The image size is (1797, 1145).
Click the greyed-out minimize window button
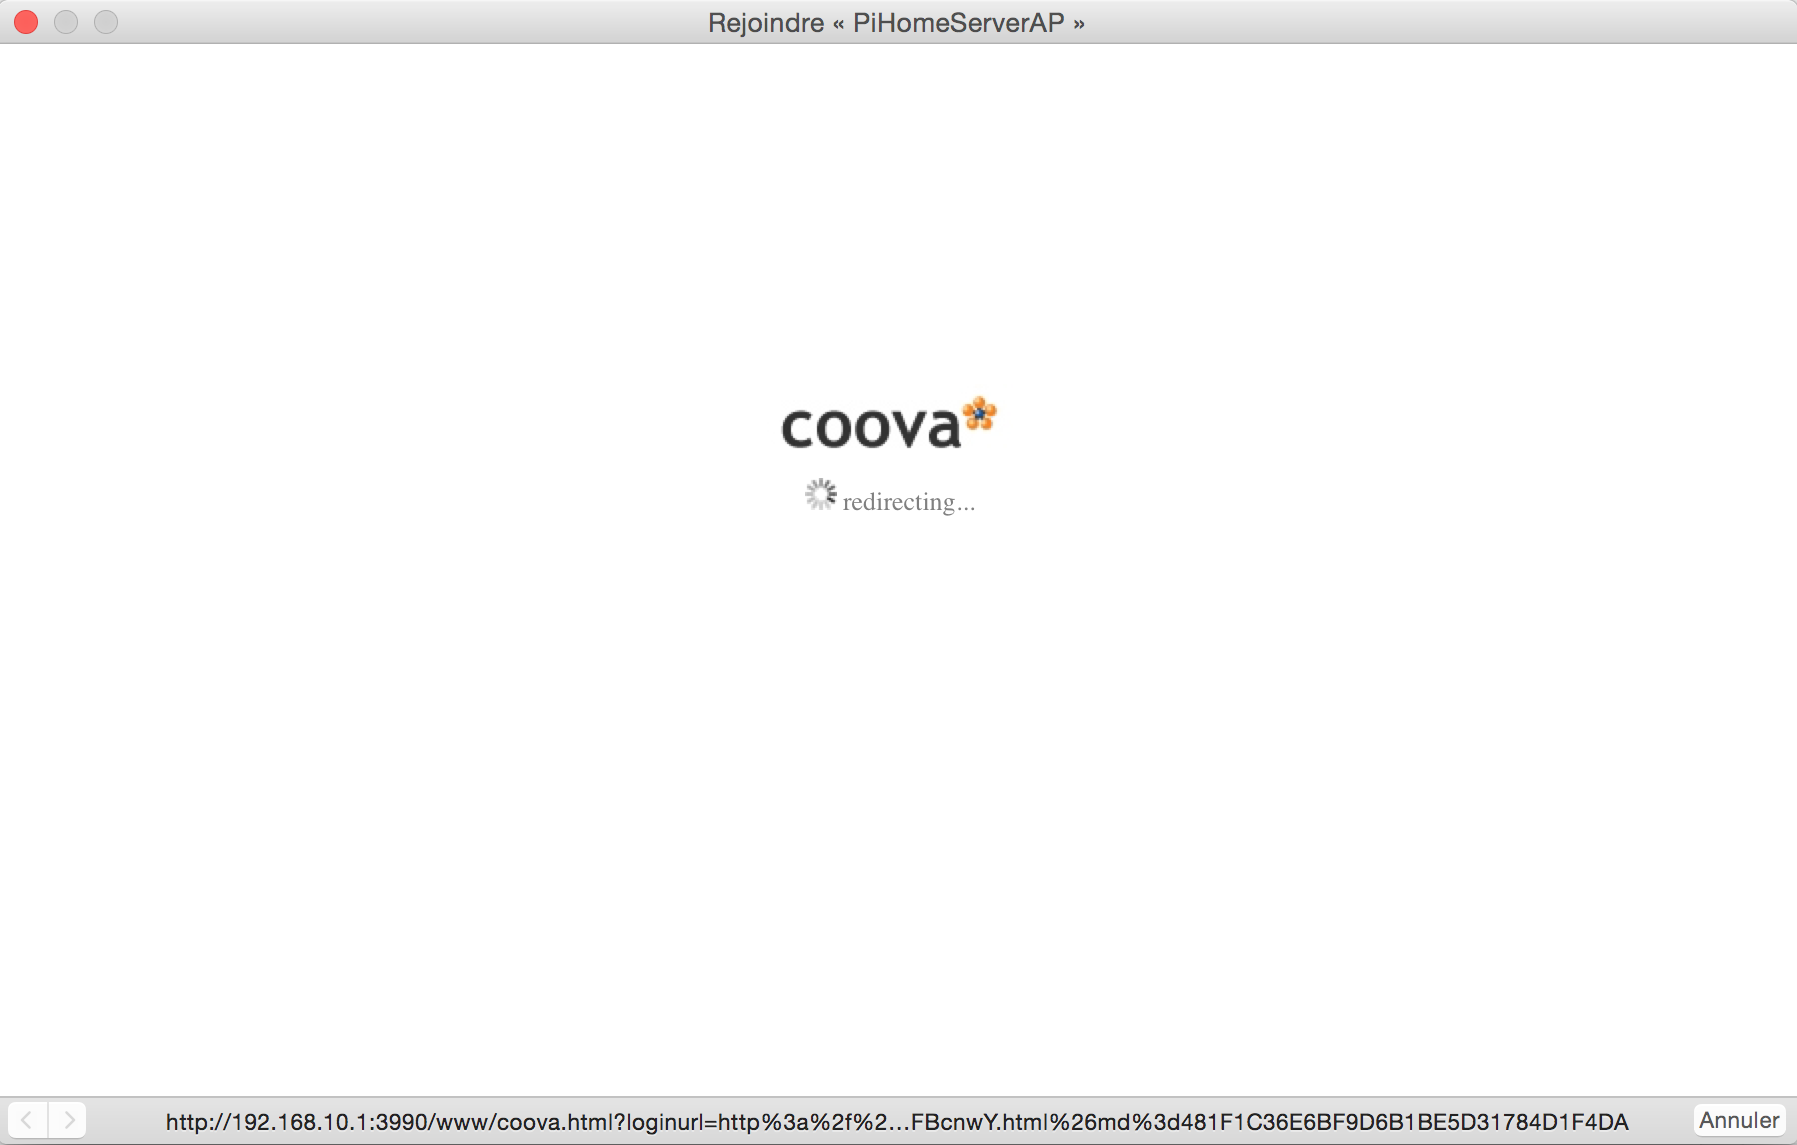[66, 22]
